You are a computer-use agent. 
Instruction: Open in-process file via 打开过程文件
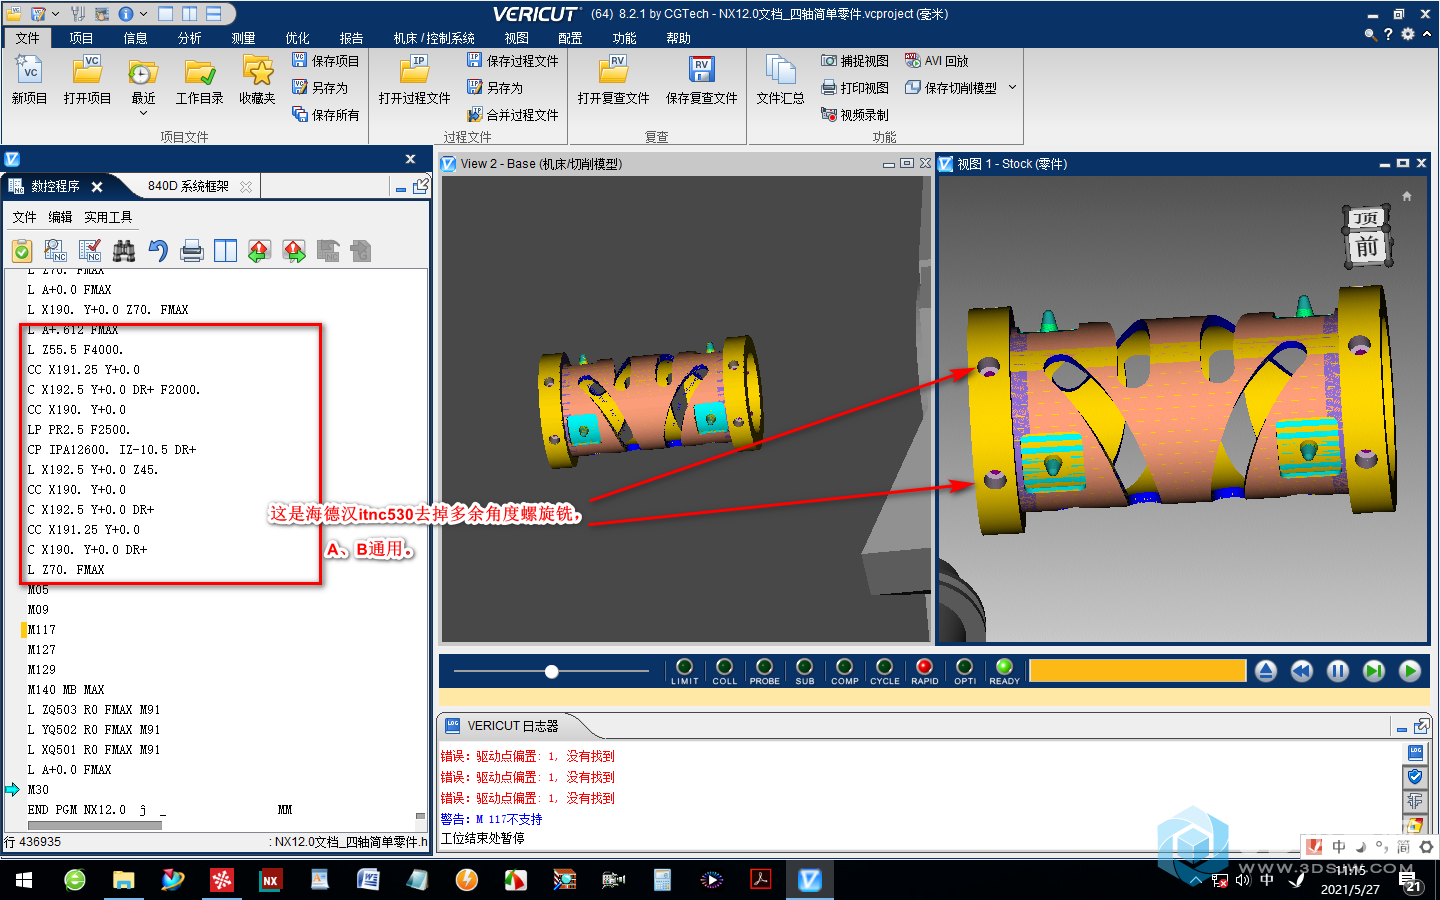[x=414, y=80]
